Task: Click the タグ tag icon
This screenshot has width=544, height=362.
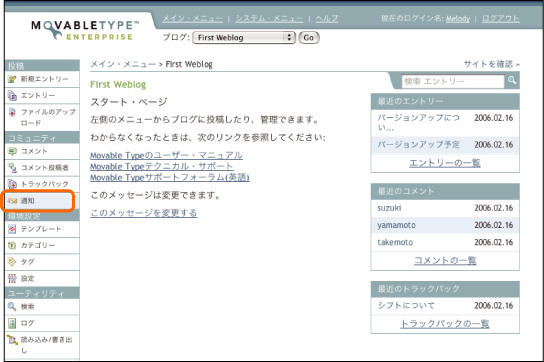Action: pos(12,262)
